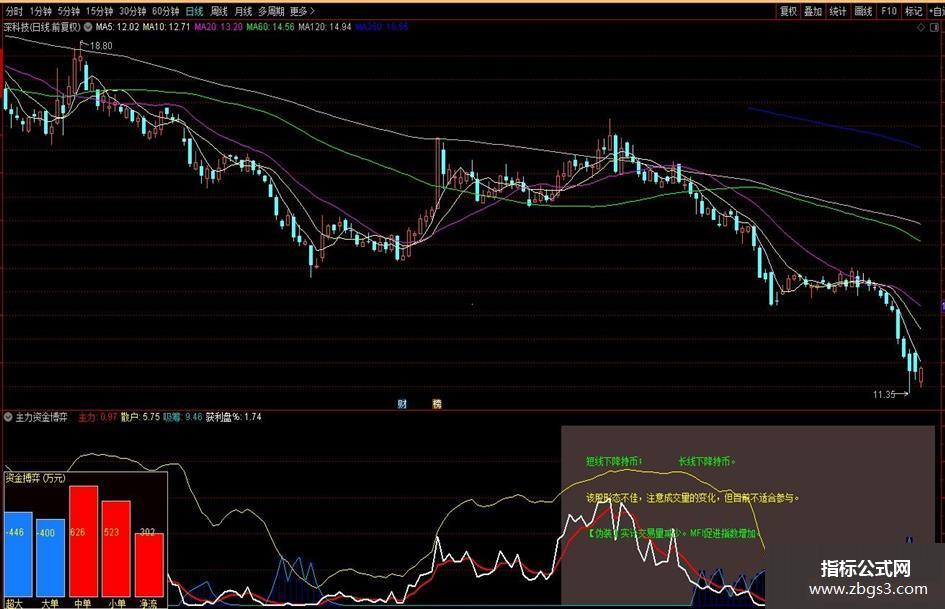Click the 吸筹: 9.46 value
Image resolution: width=945 pixels, height=609 pixels.
coord(183,417)
